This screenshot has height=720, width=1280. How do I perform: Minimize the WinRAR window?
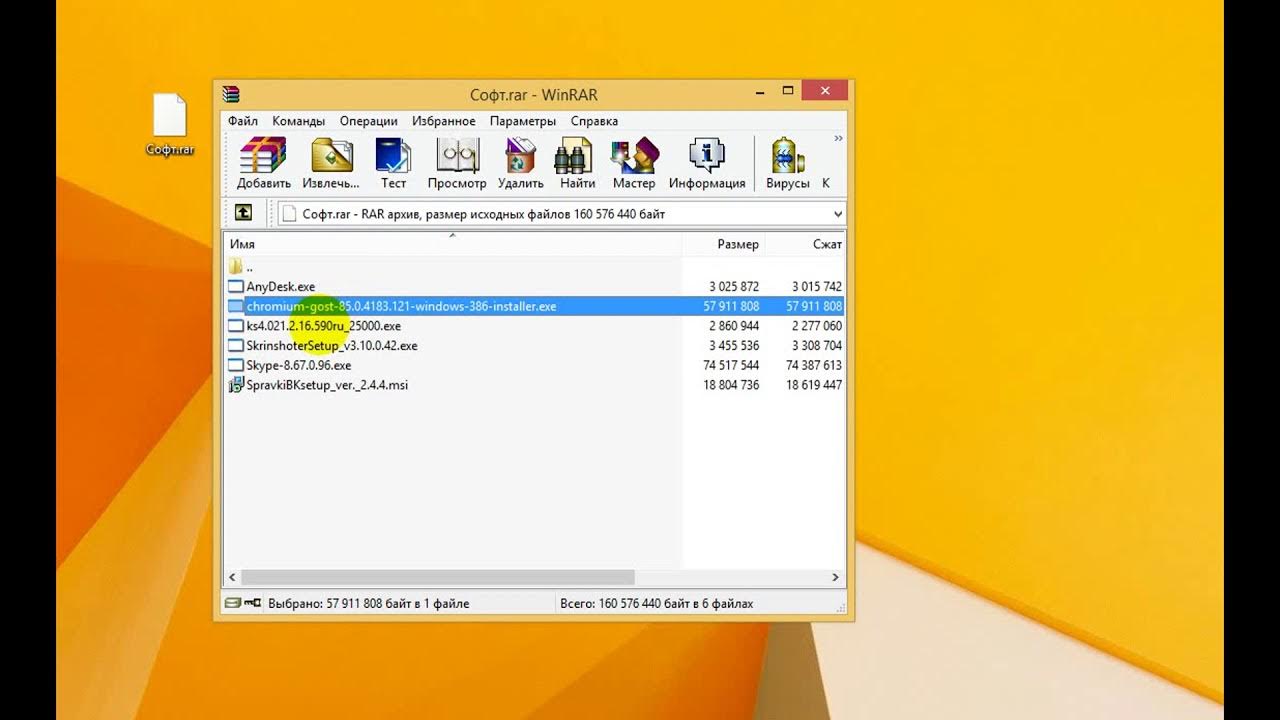click(761, 91)
